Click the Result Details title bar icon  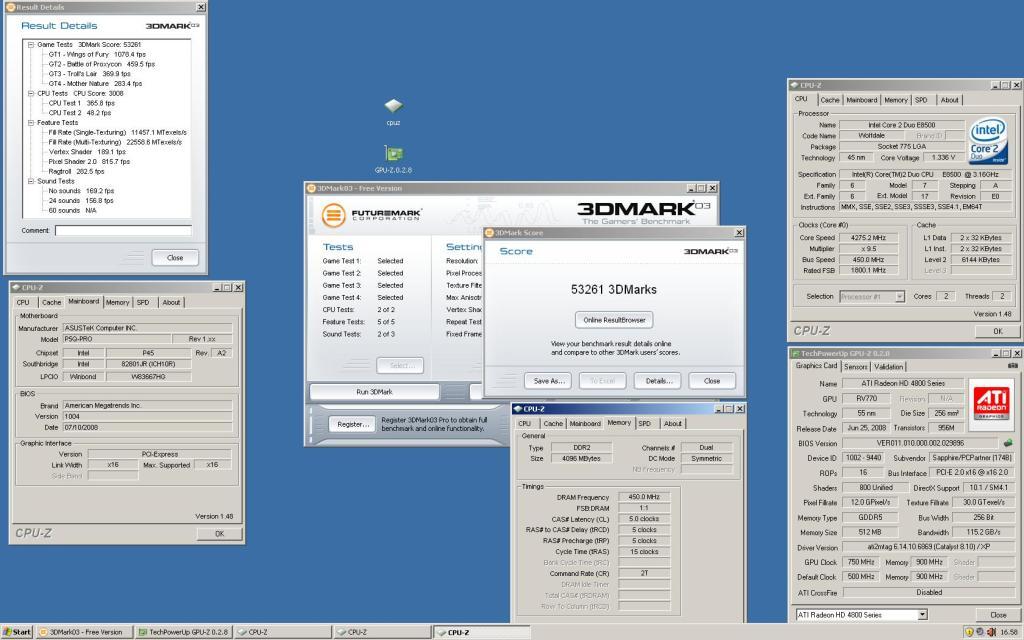tap(10, 7)
